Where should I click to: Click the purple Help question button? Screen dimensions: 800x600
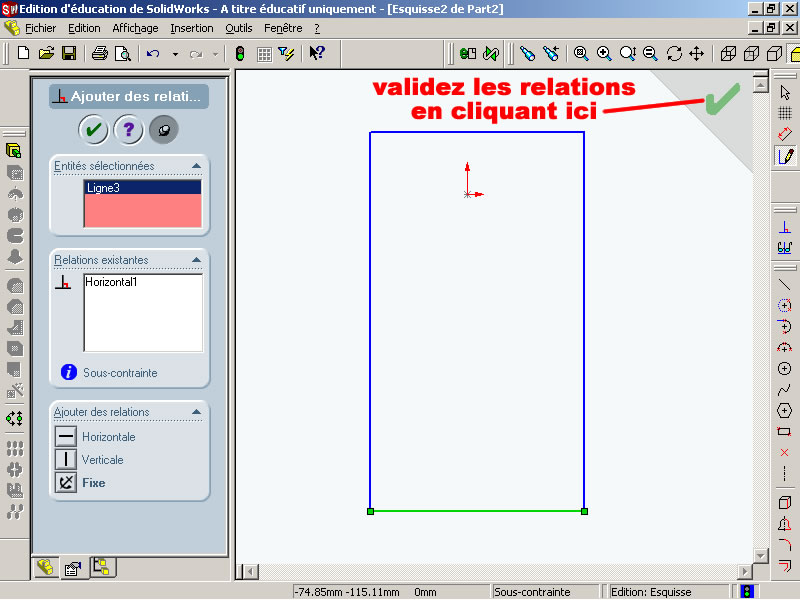click(x=129, y=130)
